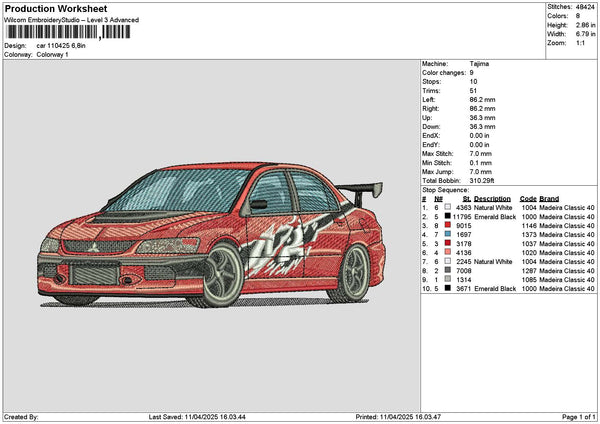Click the 'Left:' label
This screenshot has width=600, height=424.
click(428, 100)
